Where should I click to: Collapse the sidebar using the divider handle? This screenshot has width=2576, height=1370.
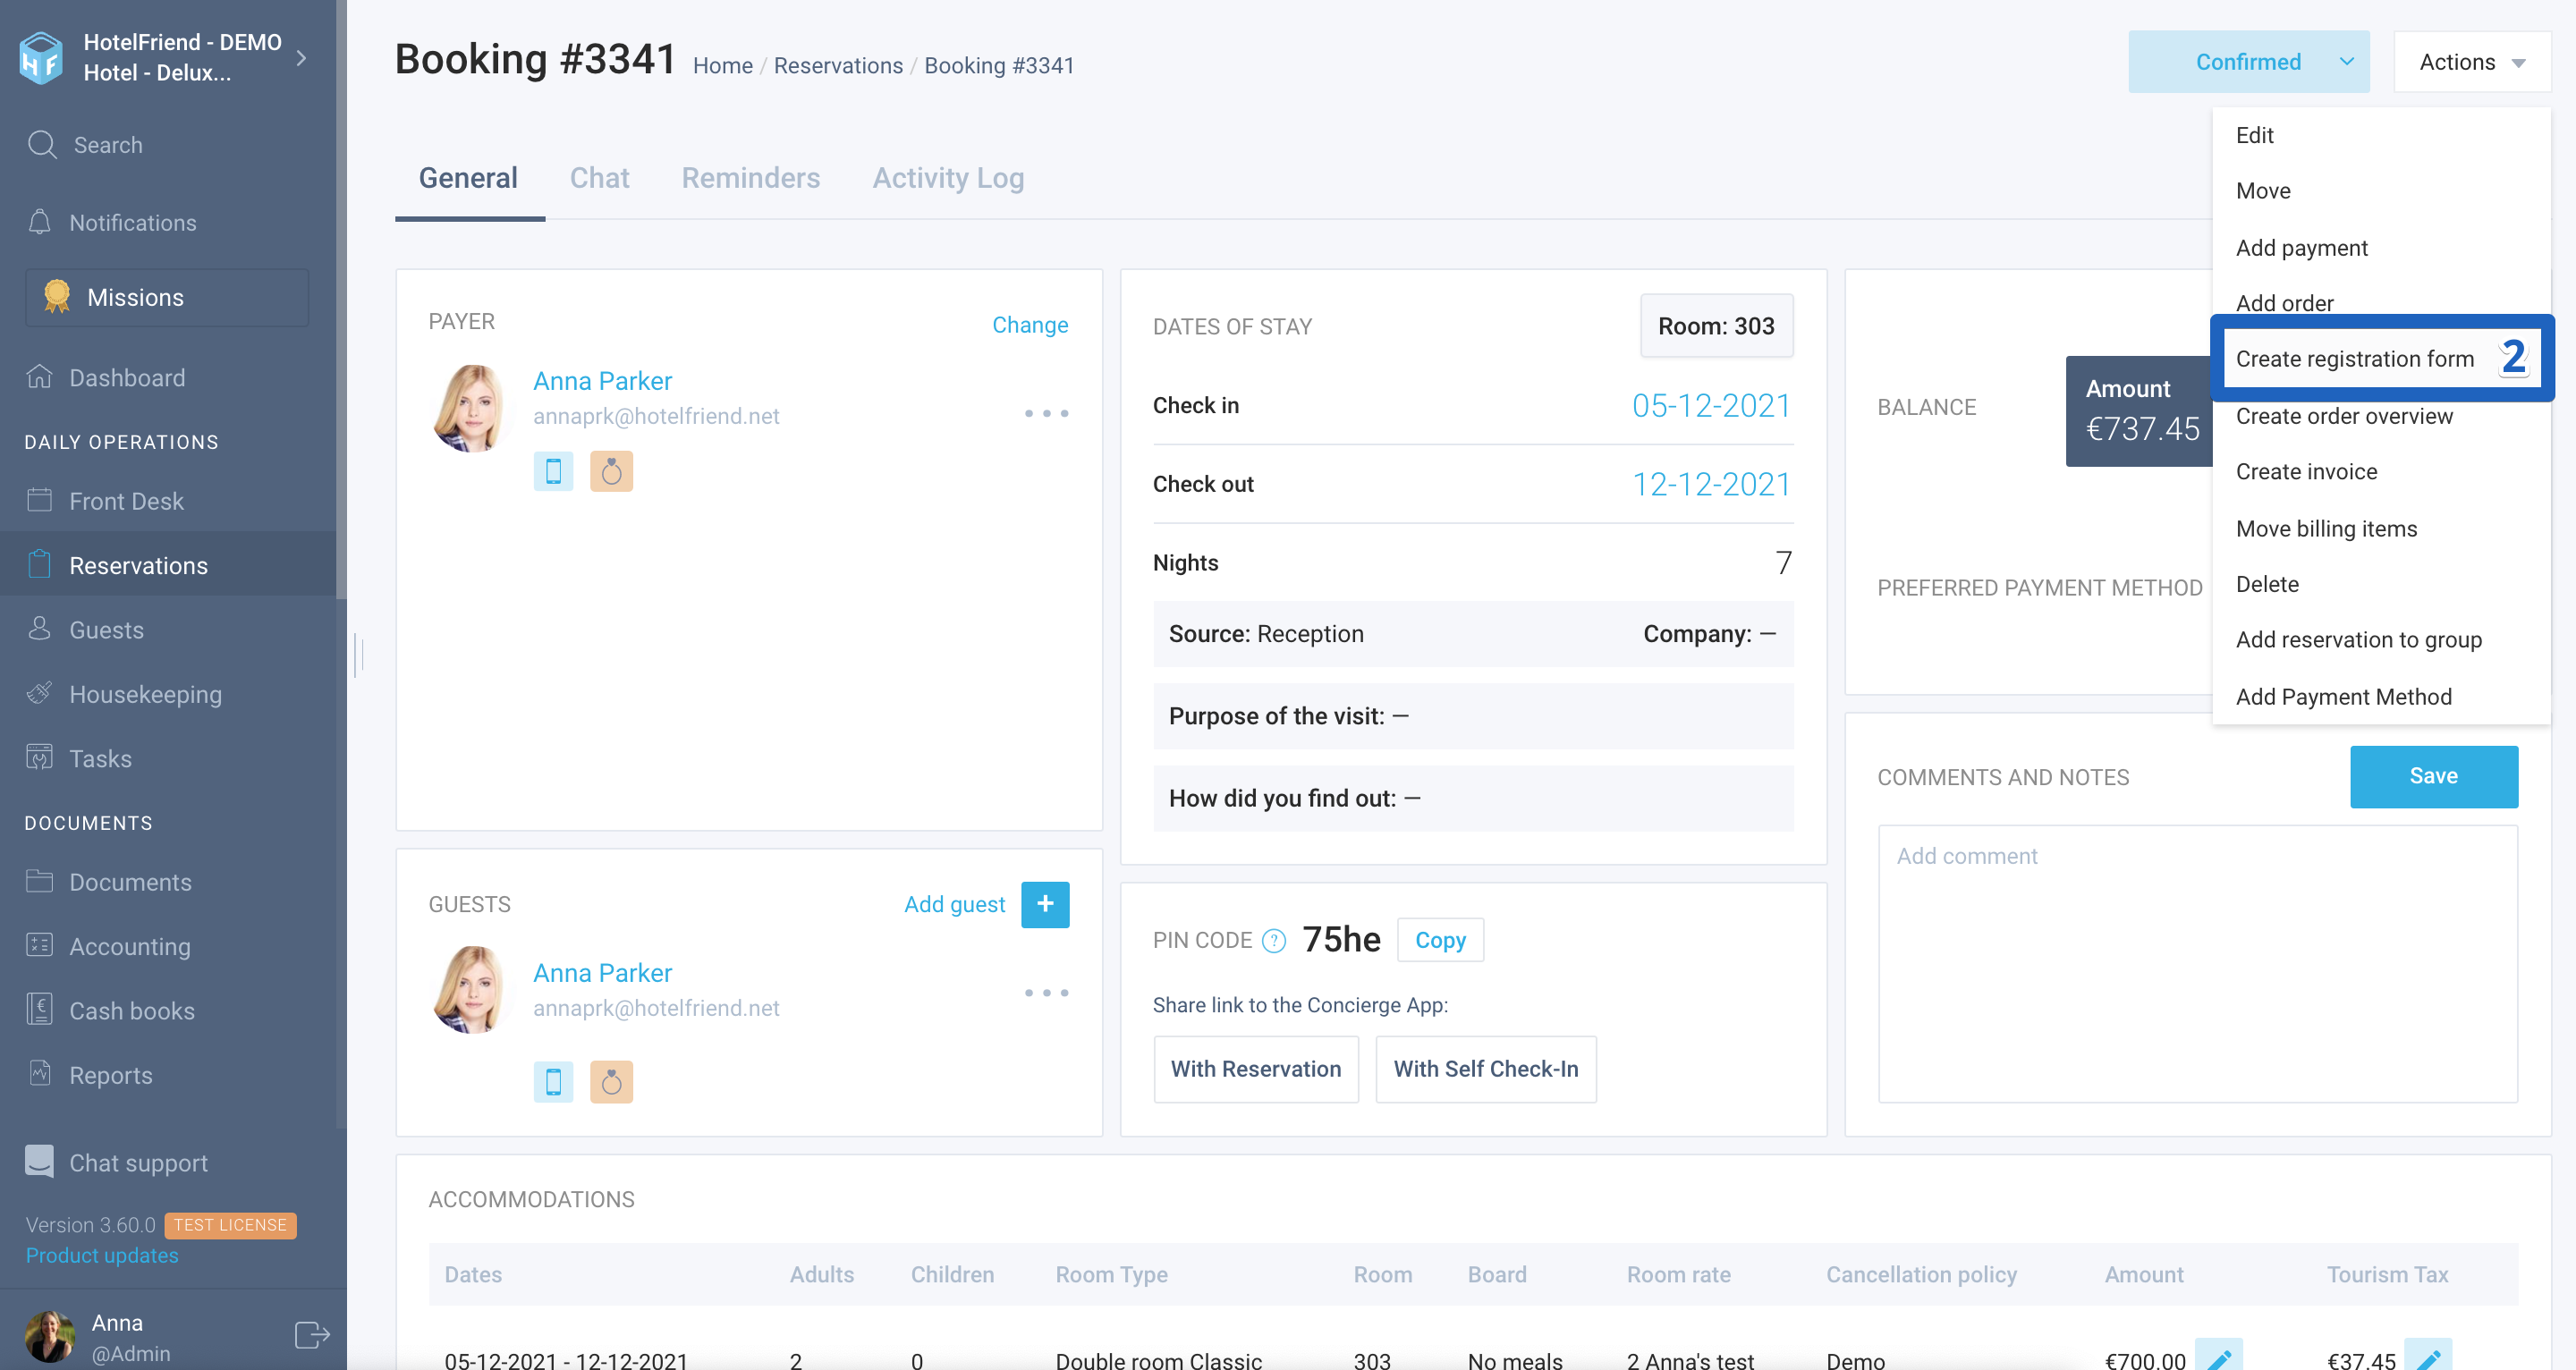point(358,655)
